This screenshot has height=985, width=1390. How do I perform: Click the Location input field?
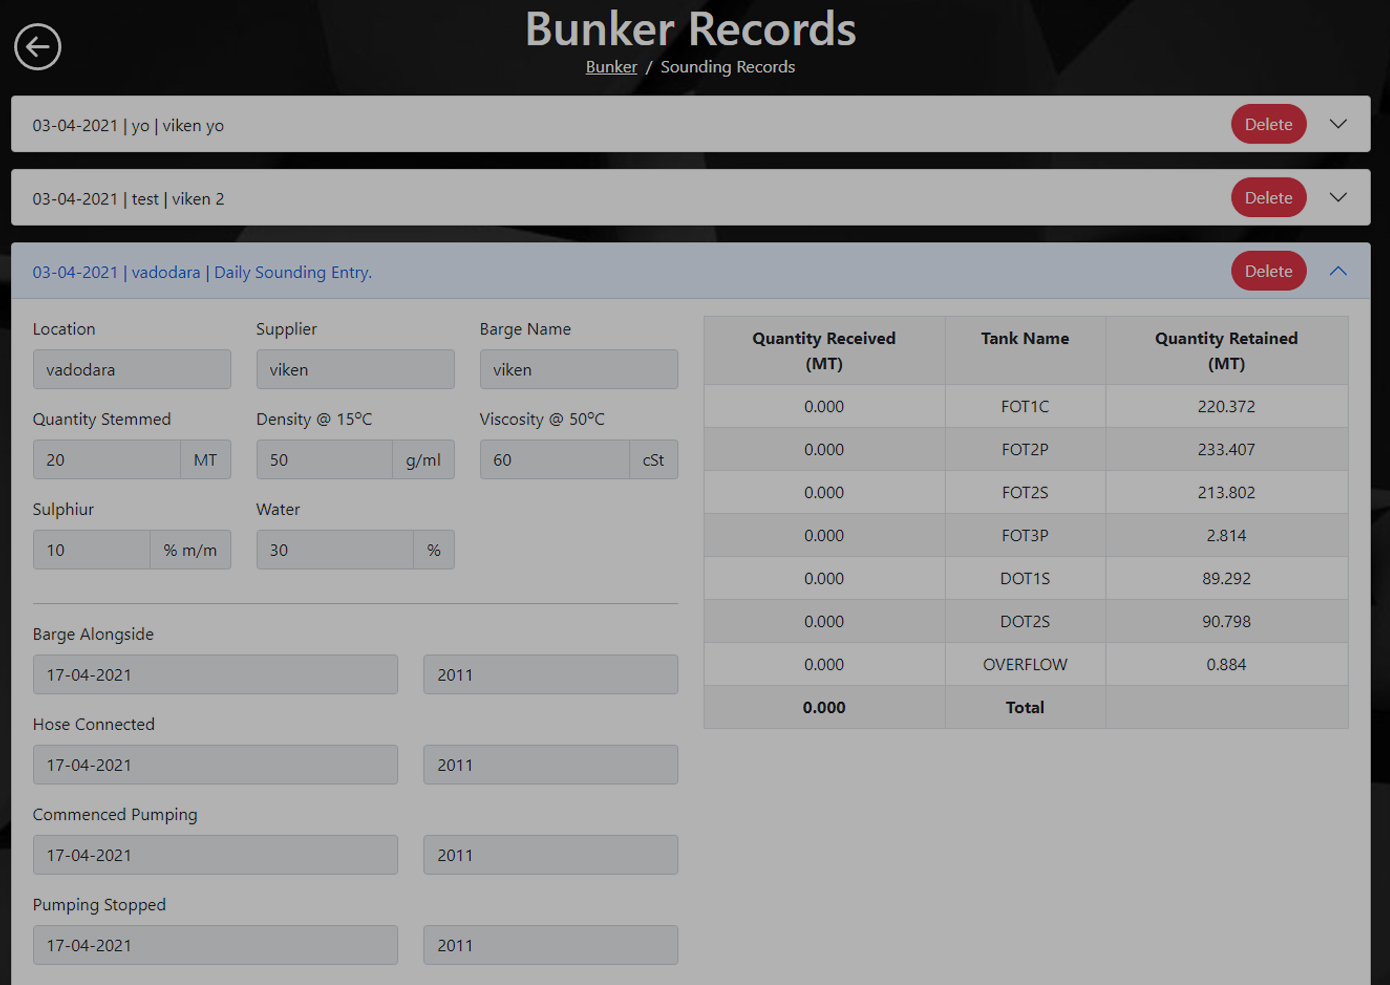[132, 370]
